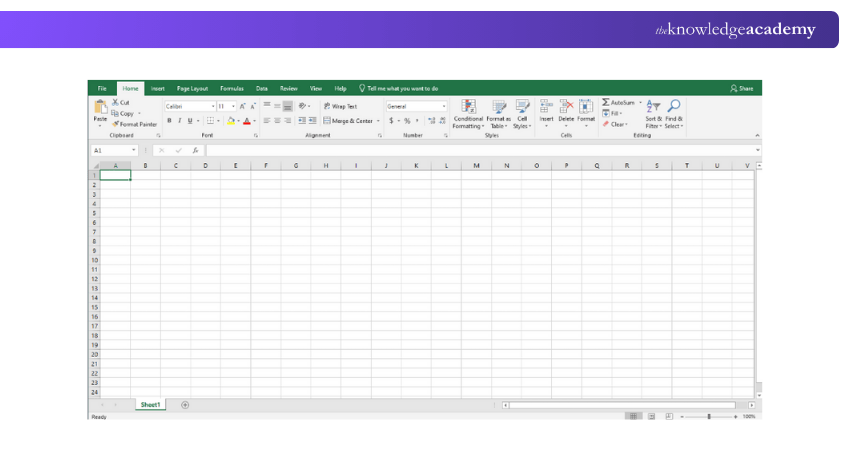Open the Calibri font name dropdown
850x450 pixels.
pyautogui.click(x=213, y=106)
